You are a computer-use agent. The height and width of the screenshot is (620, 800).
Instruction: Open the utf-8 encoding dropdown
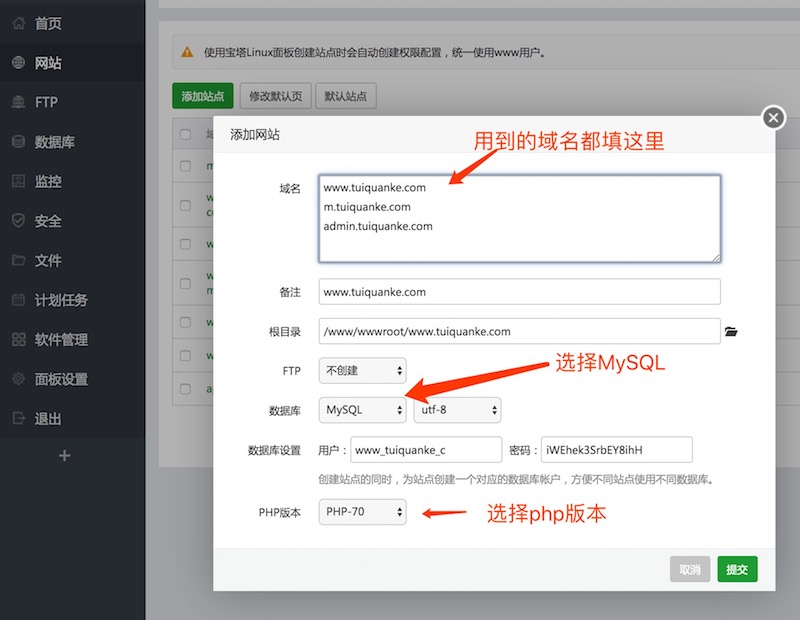457,410
